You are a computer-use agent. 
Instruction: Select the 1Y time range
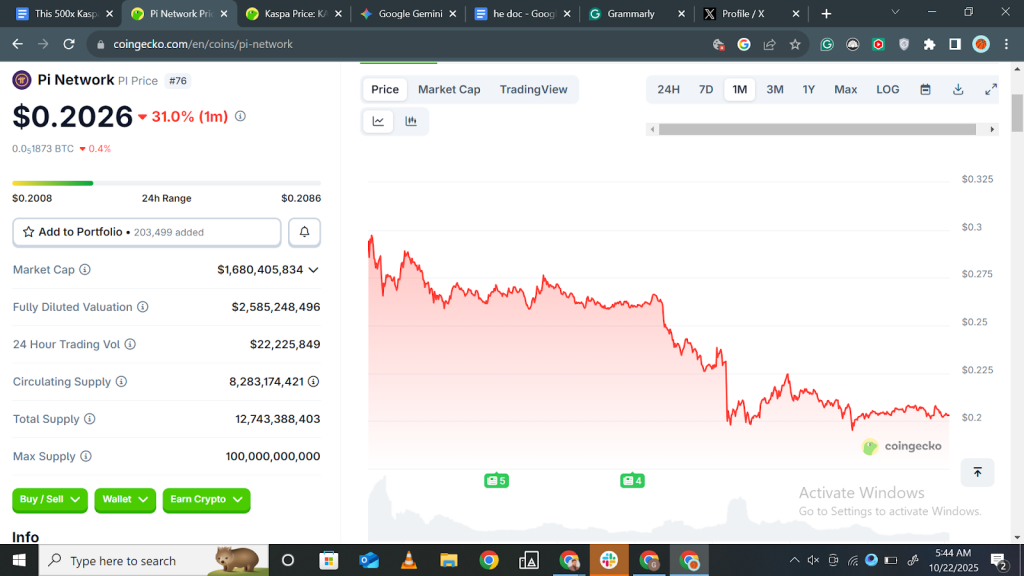[808, 89]
